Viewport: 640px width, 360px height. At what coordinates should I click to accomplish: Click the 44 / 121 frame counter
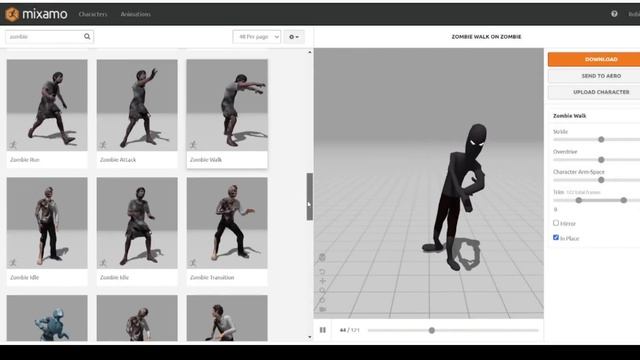point(349,330)
